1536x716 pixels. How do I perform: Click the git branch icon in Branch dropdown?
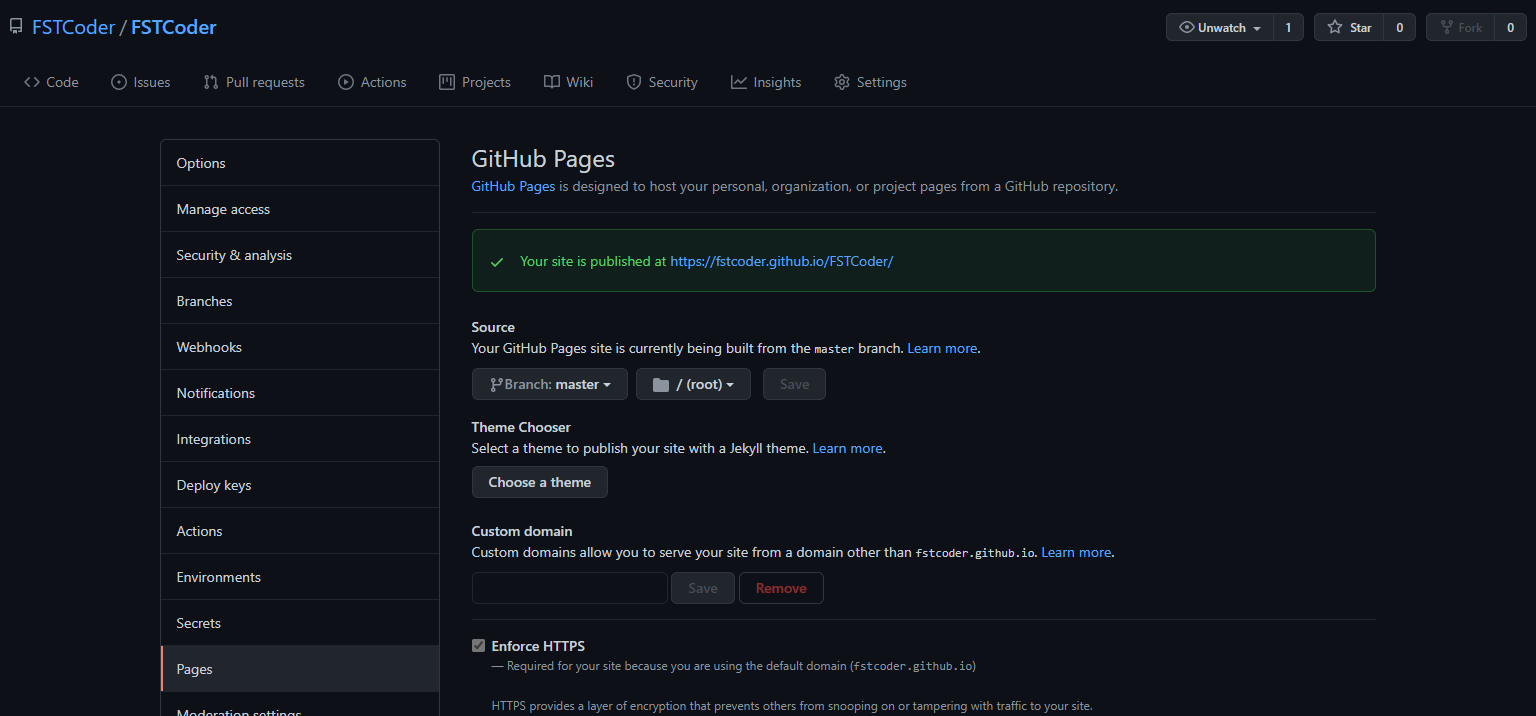[496, 384]
